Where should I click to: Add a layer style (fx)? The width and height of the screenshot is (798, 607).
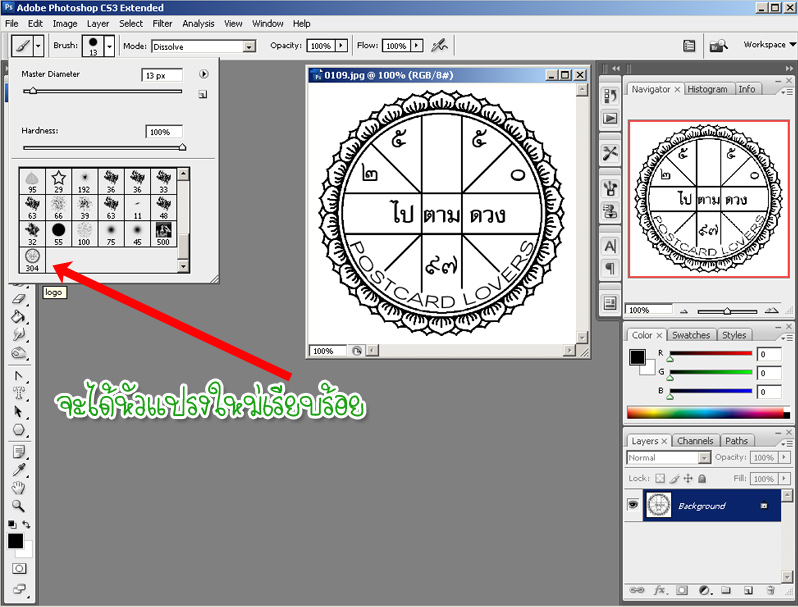point(660,590)
